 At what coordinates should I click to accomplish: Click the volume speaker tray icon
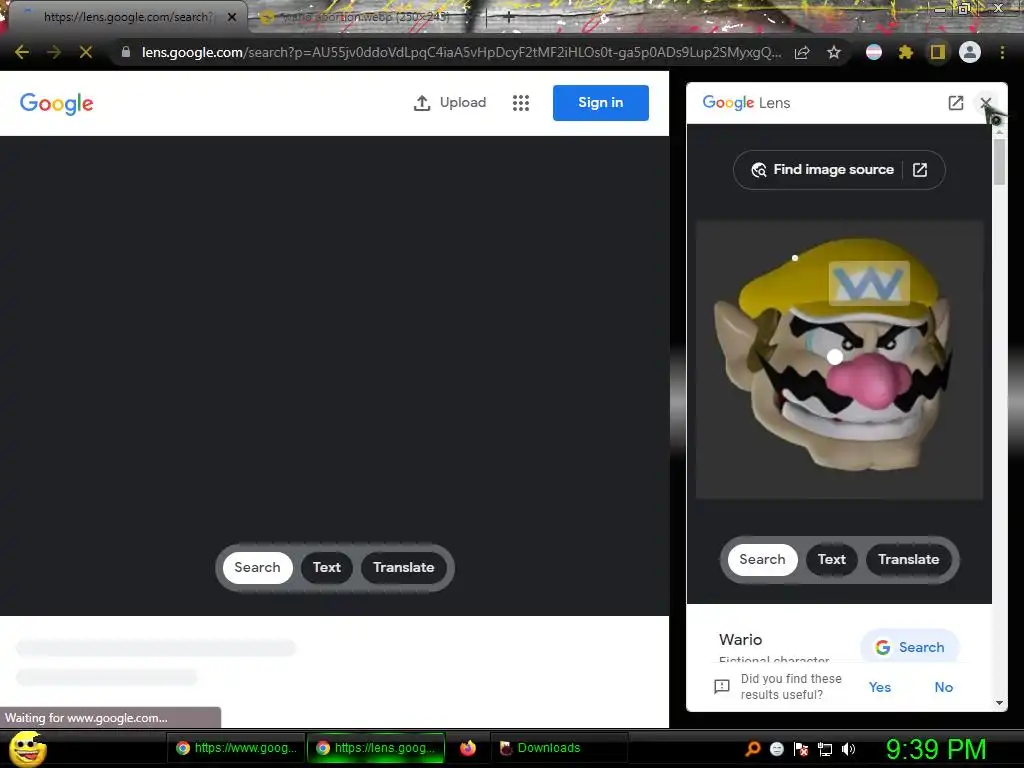point(848,749)
